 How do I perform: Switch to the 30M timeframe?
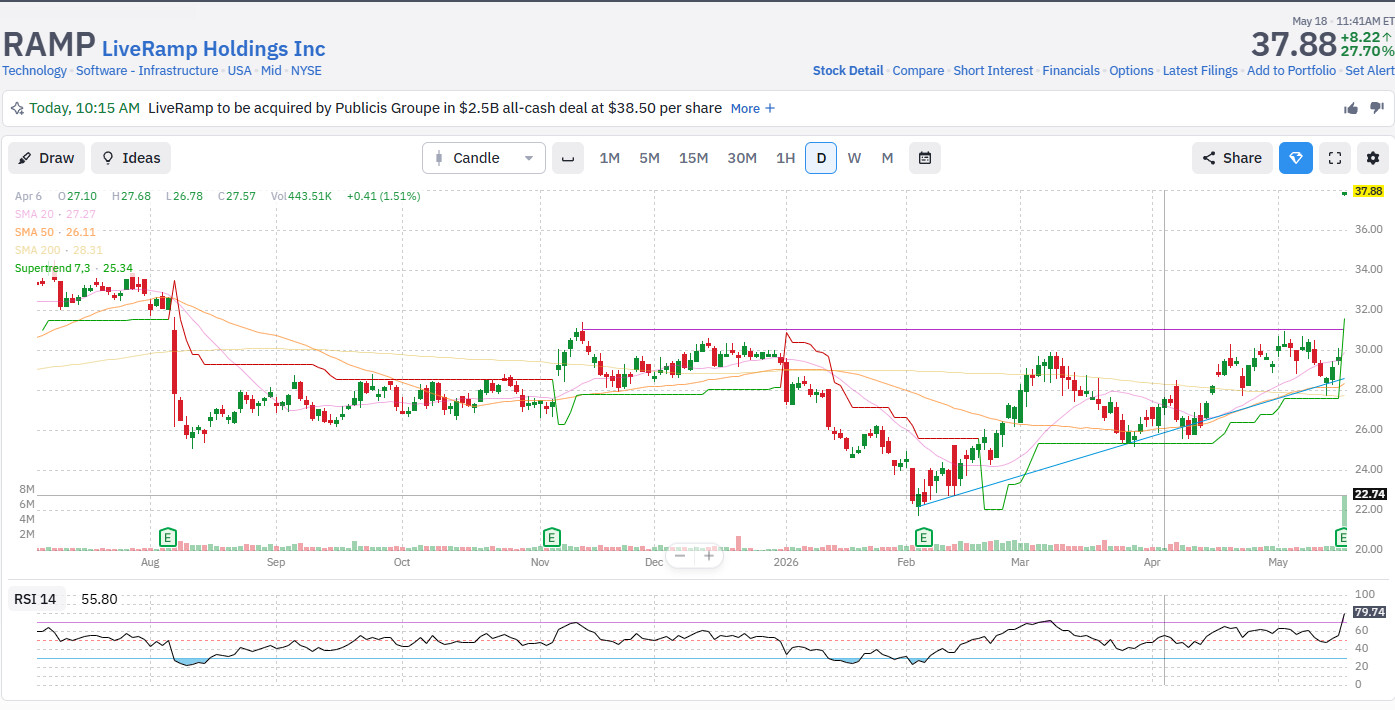(x=742, y=158)
